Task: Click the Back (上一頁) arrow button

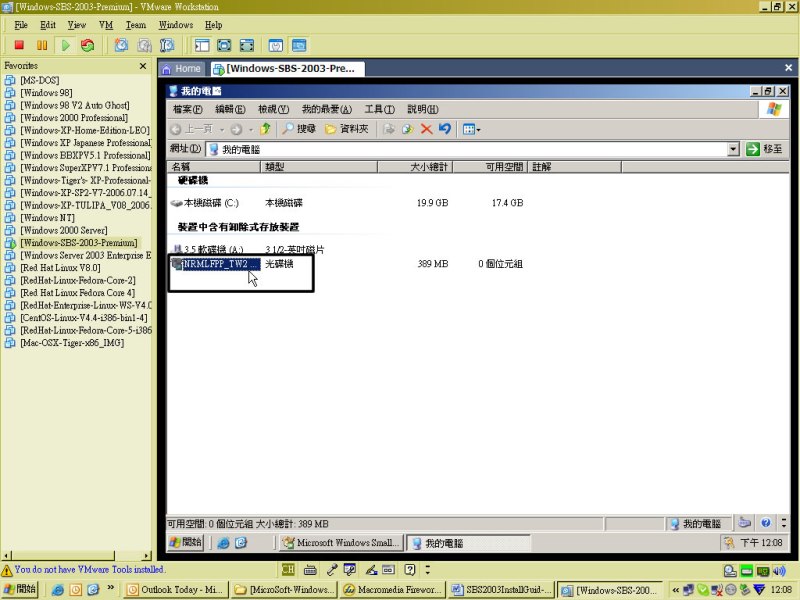Action: click(191, 129)
